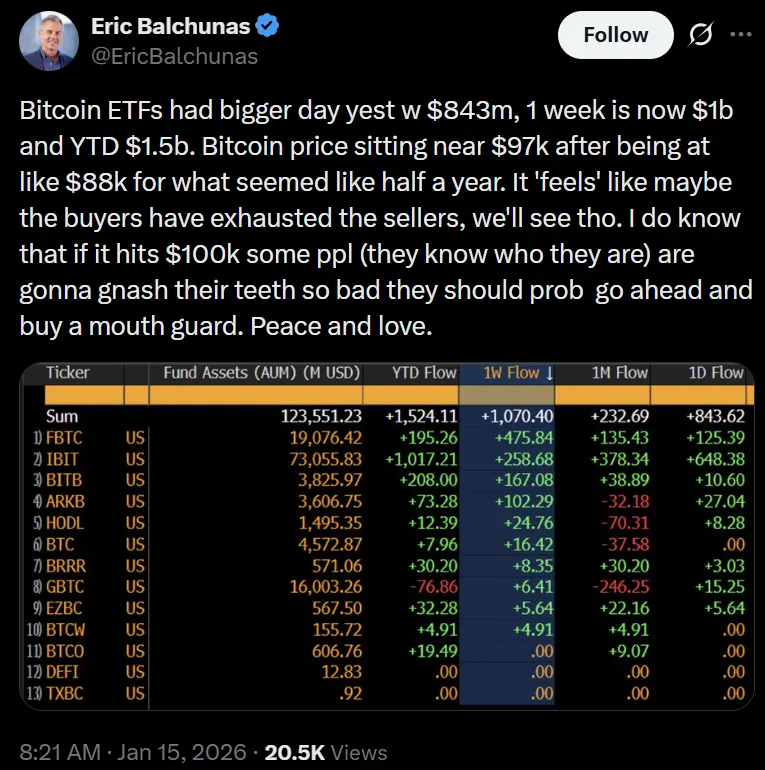Select the FBTC ticker row
765x770 pixels.
[x=66, y=436]
